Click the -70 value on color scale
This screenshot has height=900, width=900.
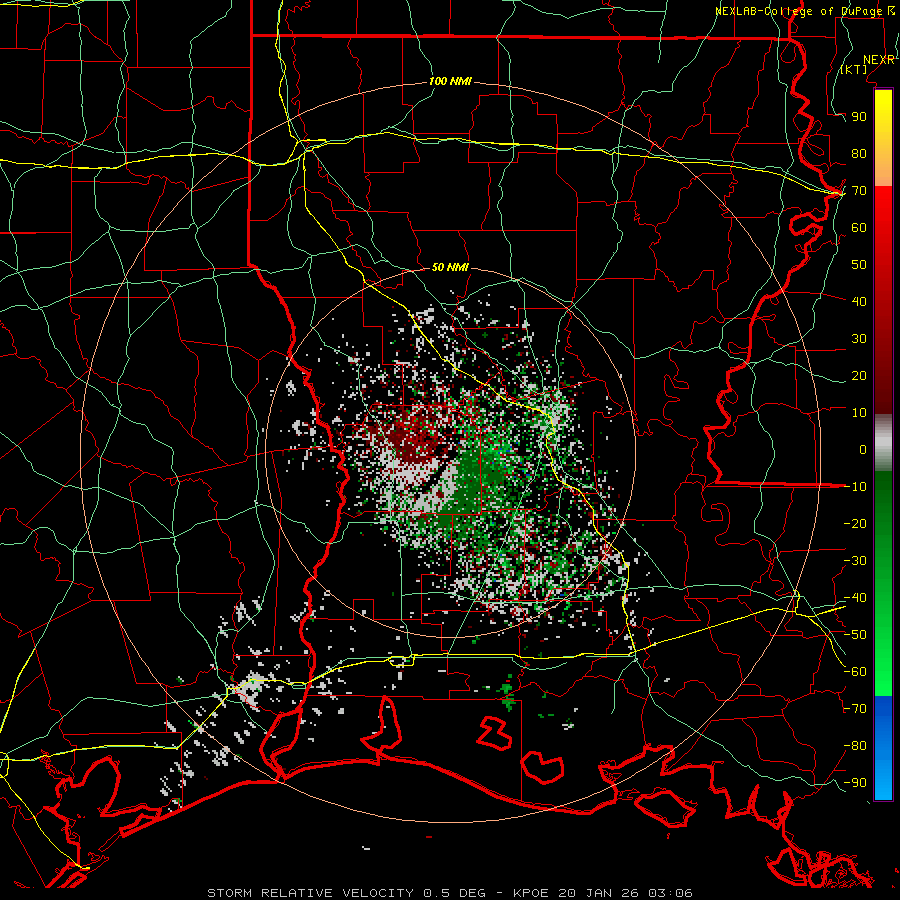pos(855,709)
